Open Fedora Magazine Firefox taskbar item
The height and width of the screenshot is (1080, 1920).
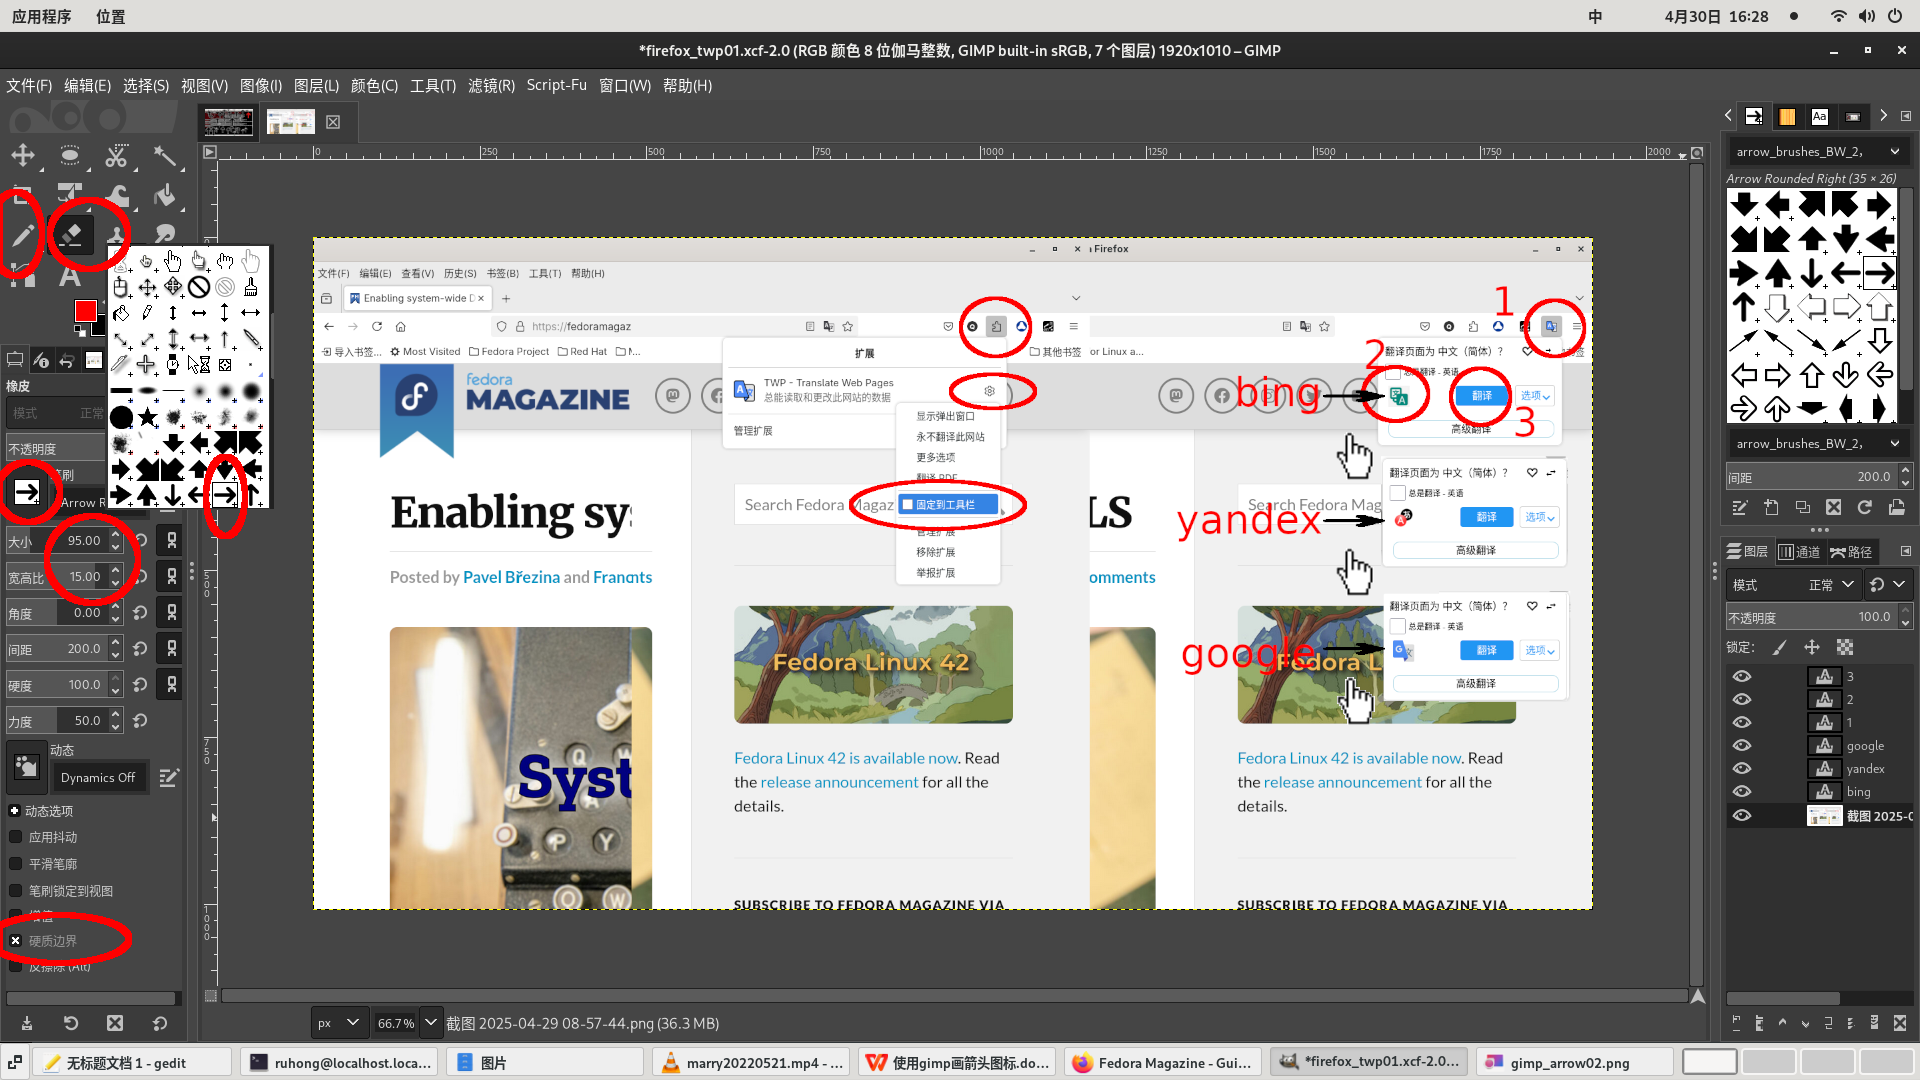pos(1162,1062)
